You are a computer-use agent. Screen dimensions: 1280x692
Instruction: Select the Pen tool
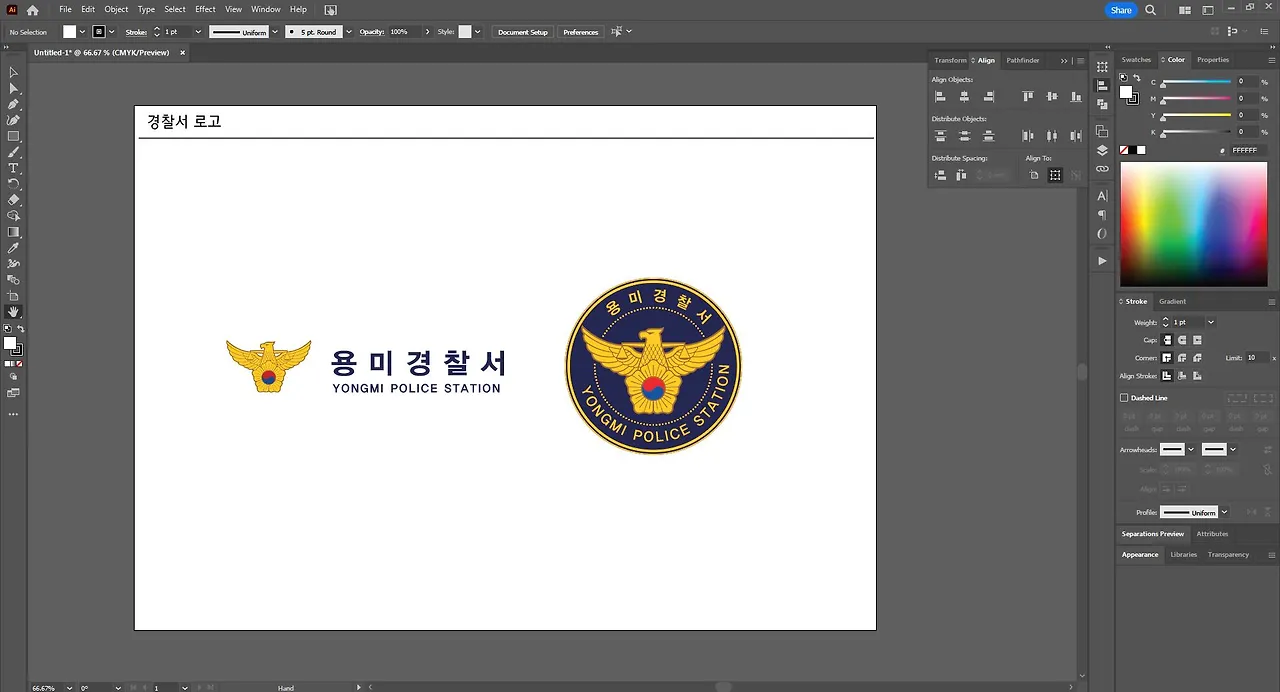[x=14, y=104]
